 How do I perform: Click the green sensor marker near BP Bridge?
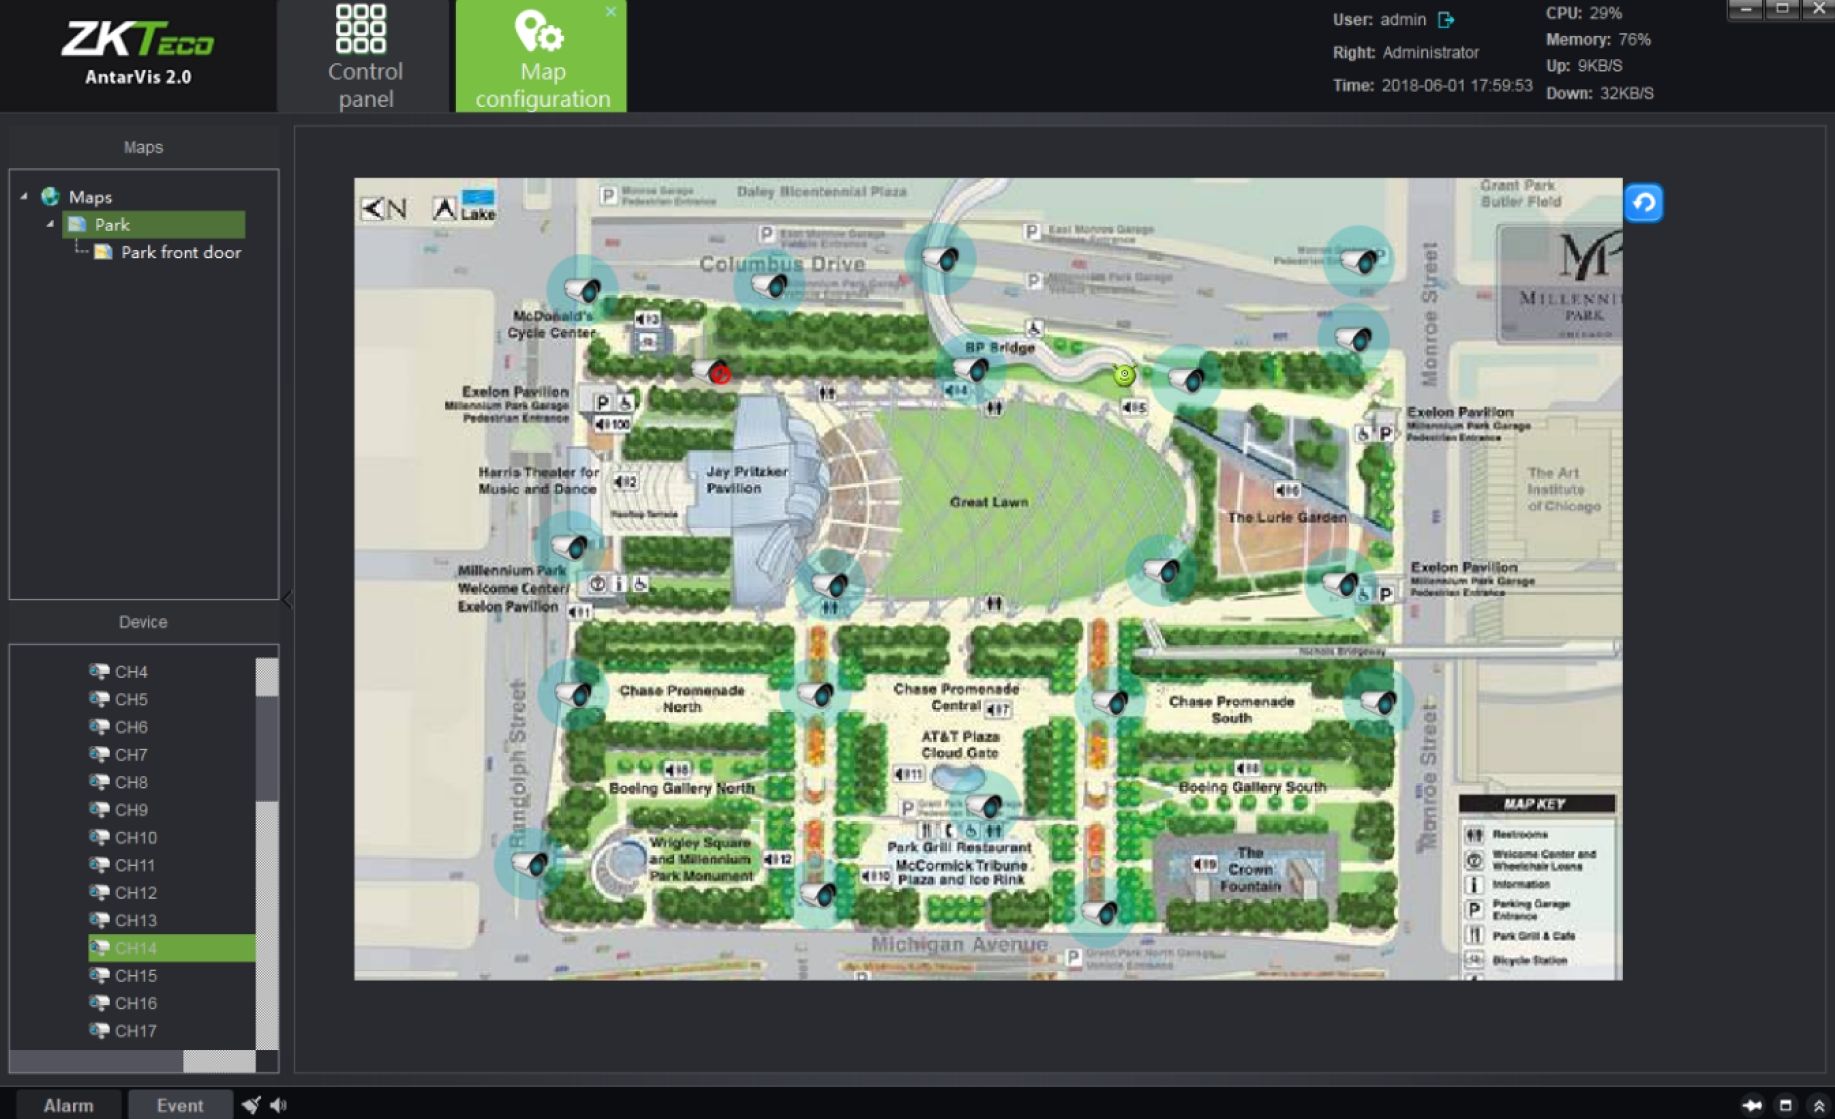point(1124,375)
